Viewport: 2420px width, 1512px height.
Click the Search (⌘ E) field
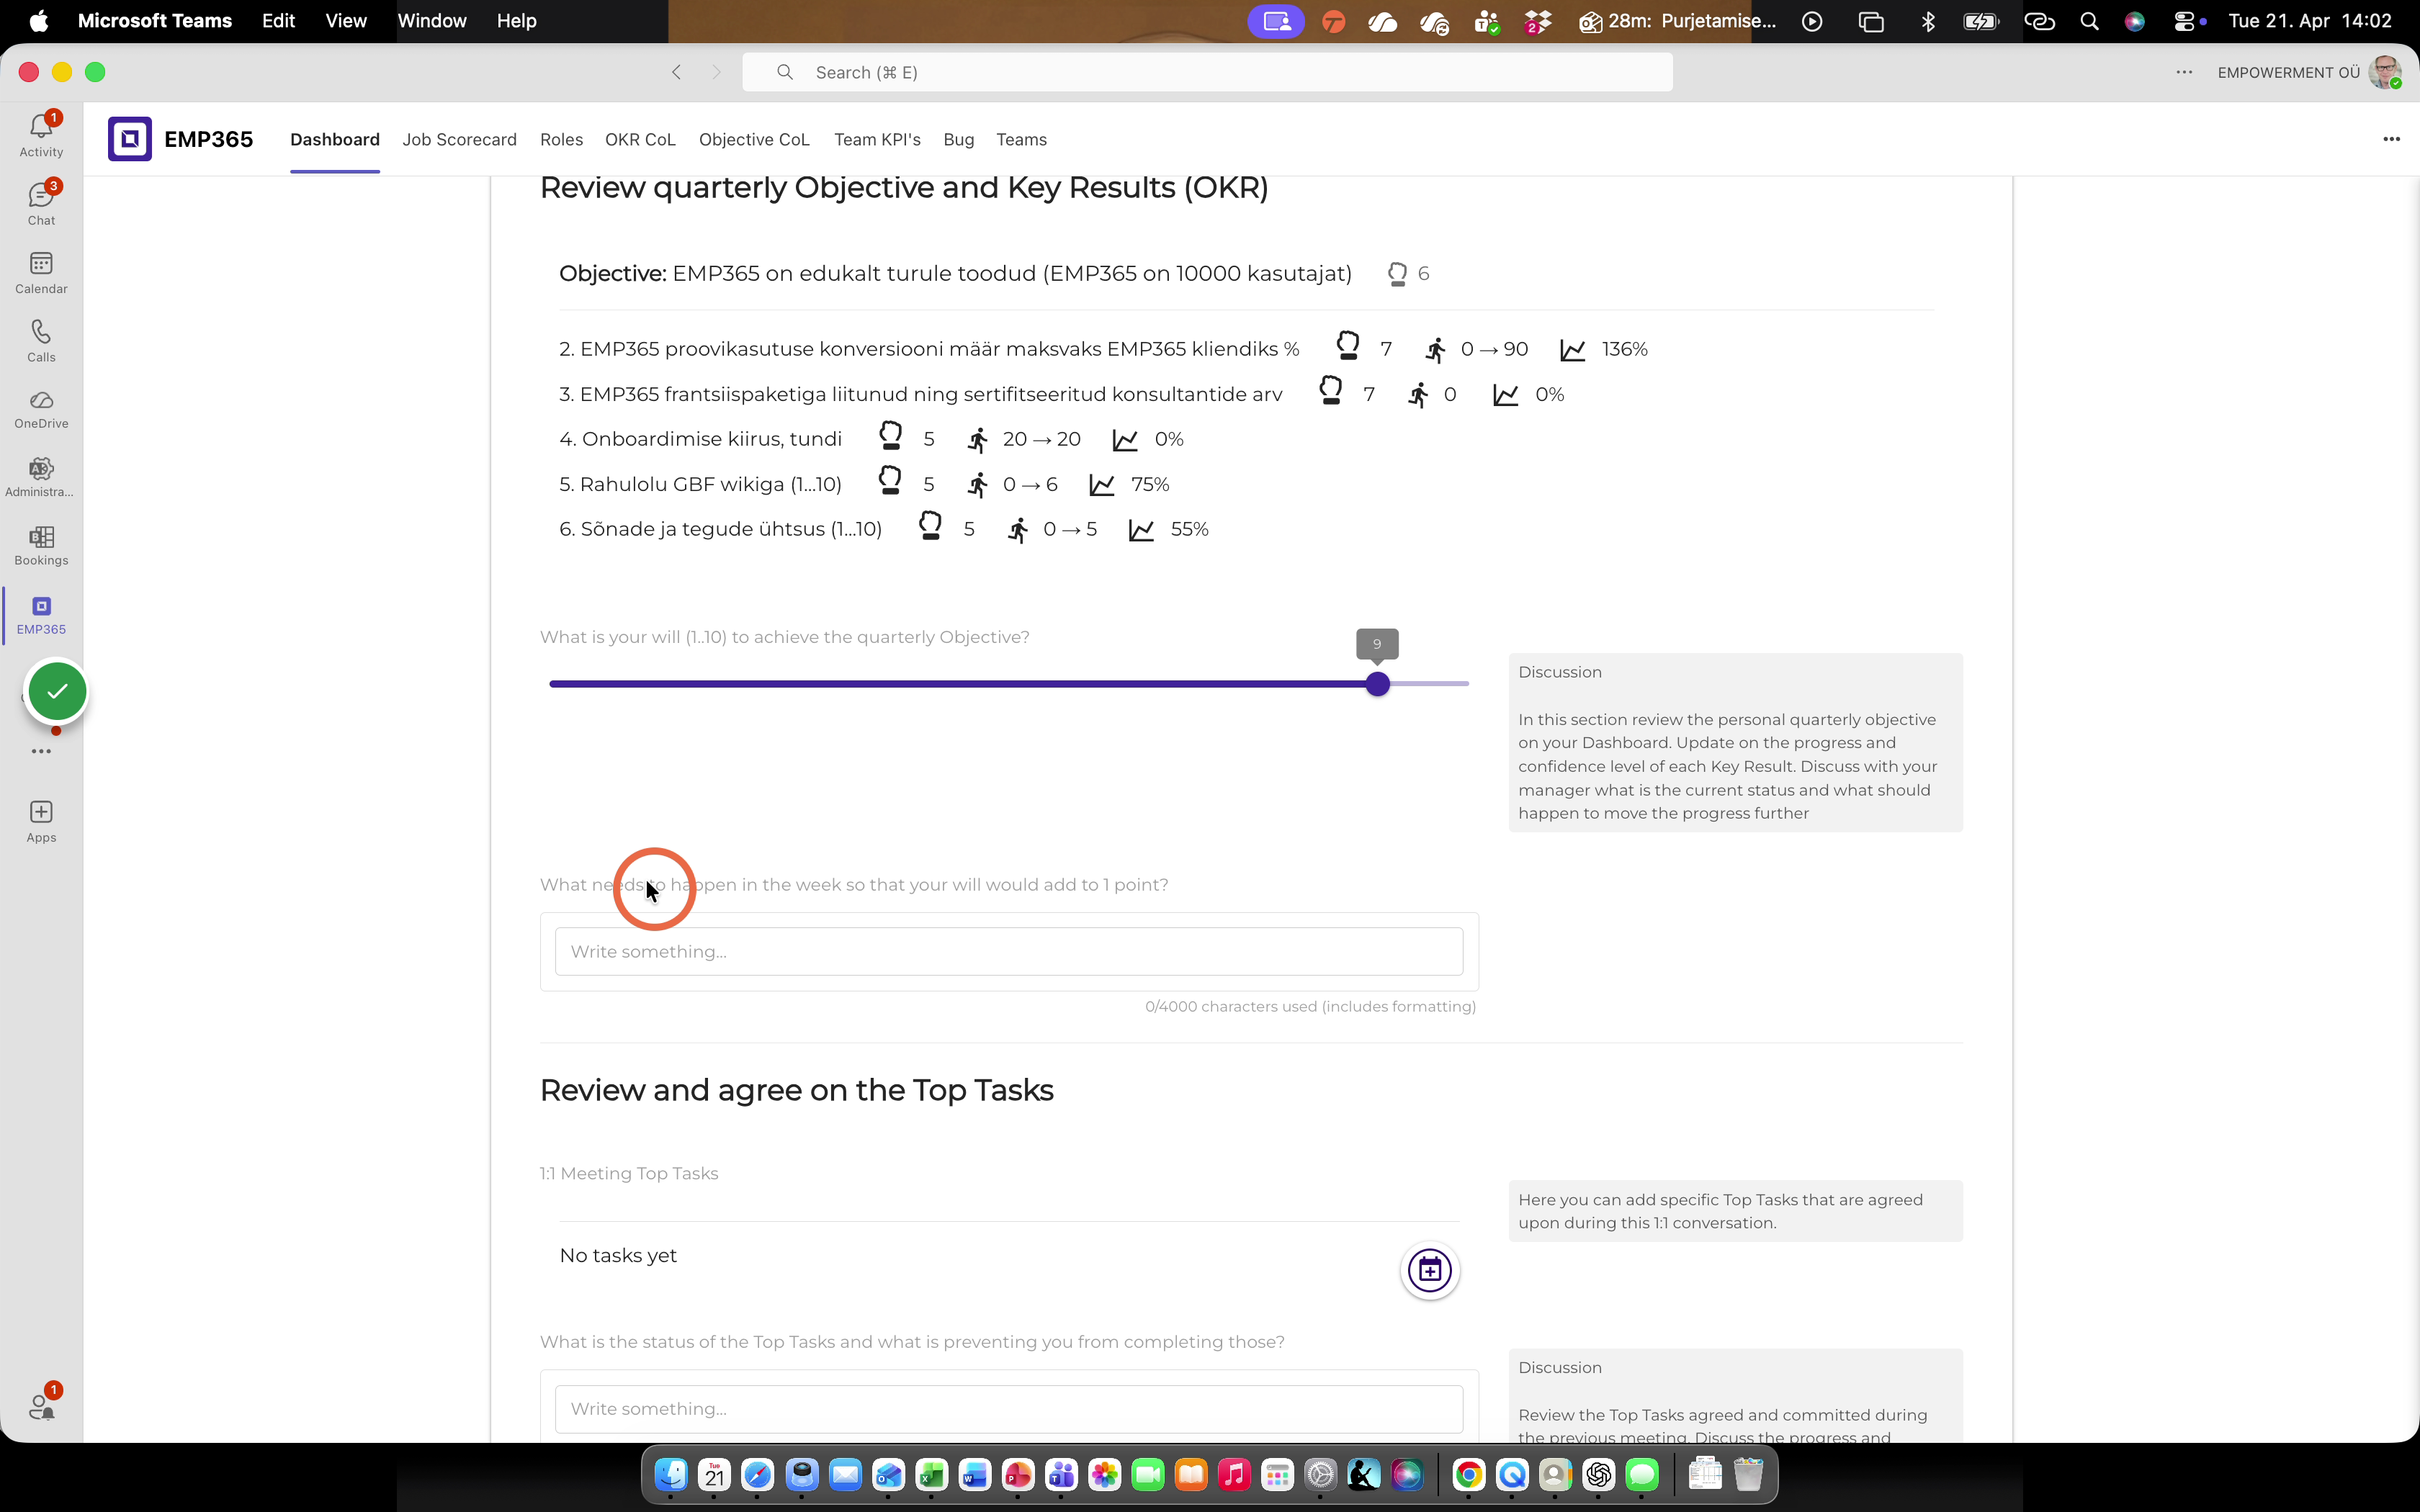[1207, 72]
